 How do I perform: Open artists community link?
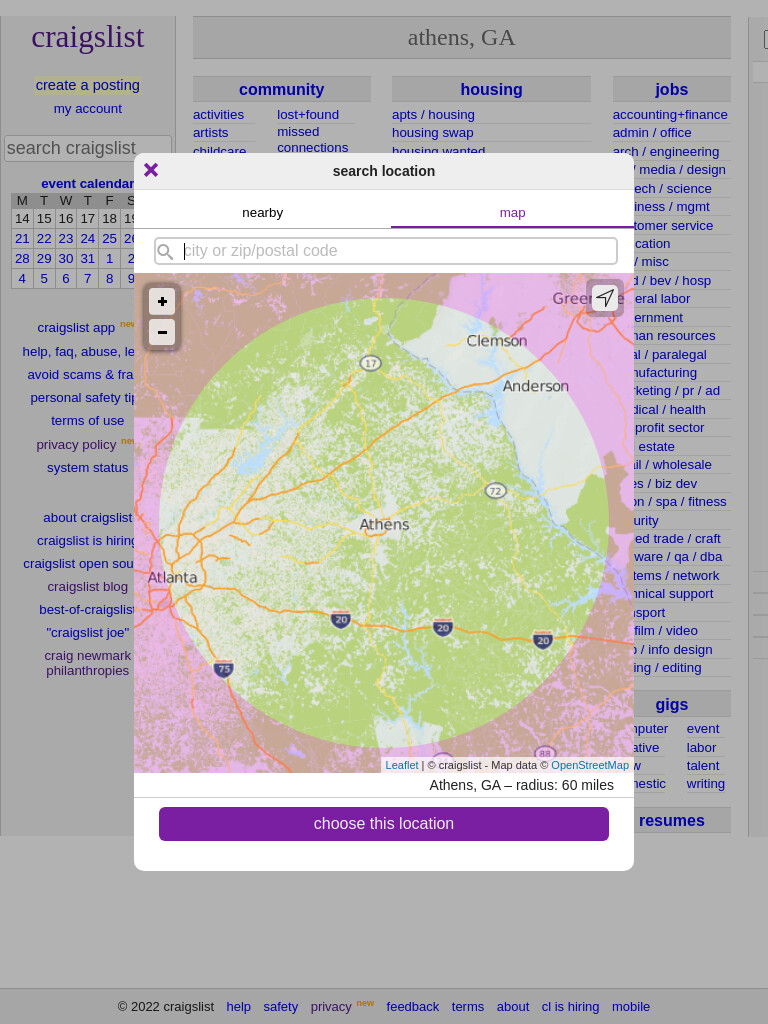210,133
